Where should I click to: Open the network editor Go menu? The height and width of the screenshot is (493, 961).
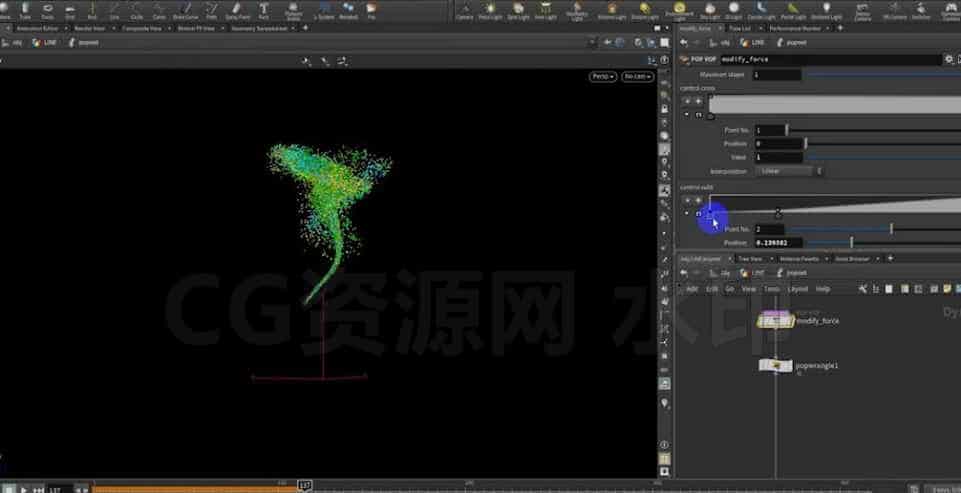pos(730,289)
